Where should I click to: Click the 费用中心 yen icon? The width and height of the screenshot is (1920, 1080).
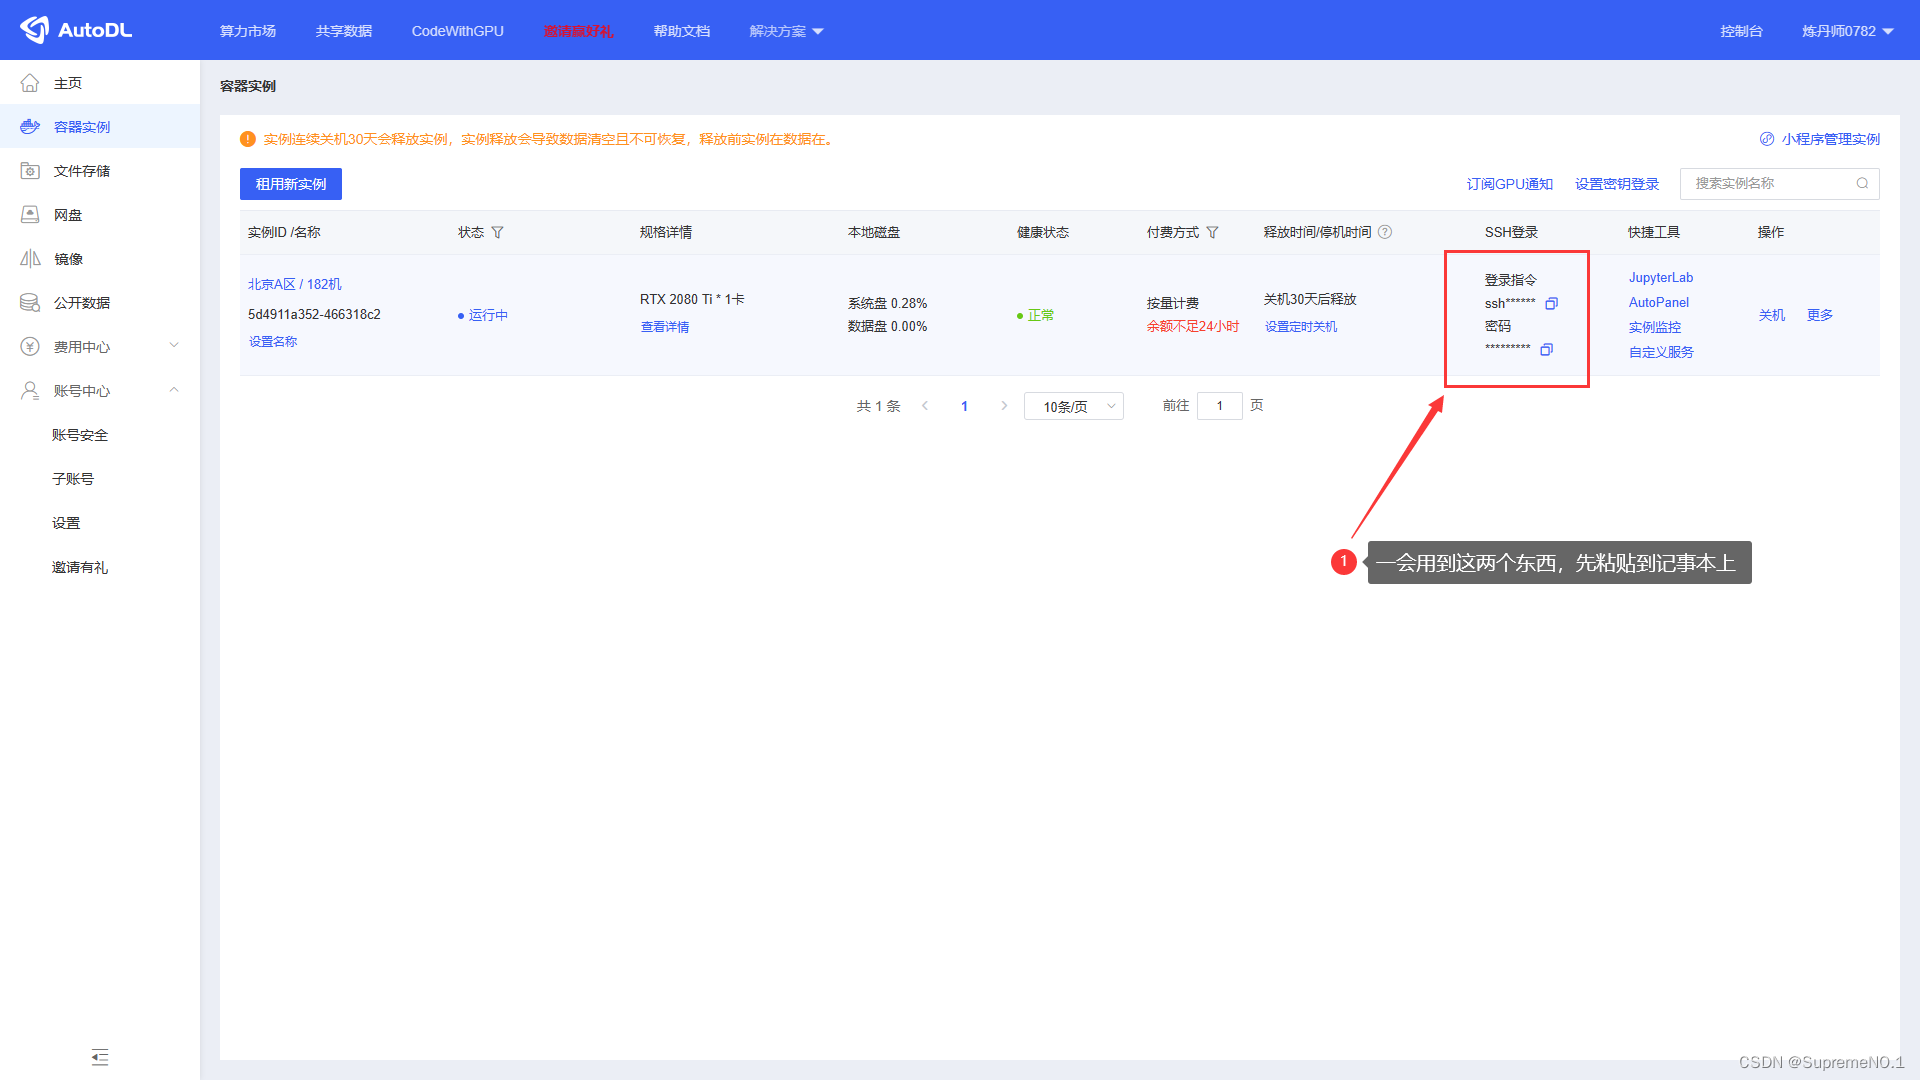point(30,347)
